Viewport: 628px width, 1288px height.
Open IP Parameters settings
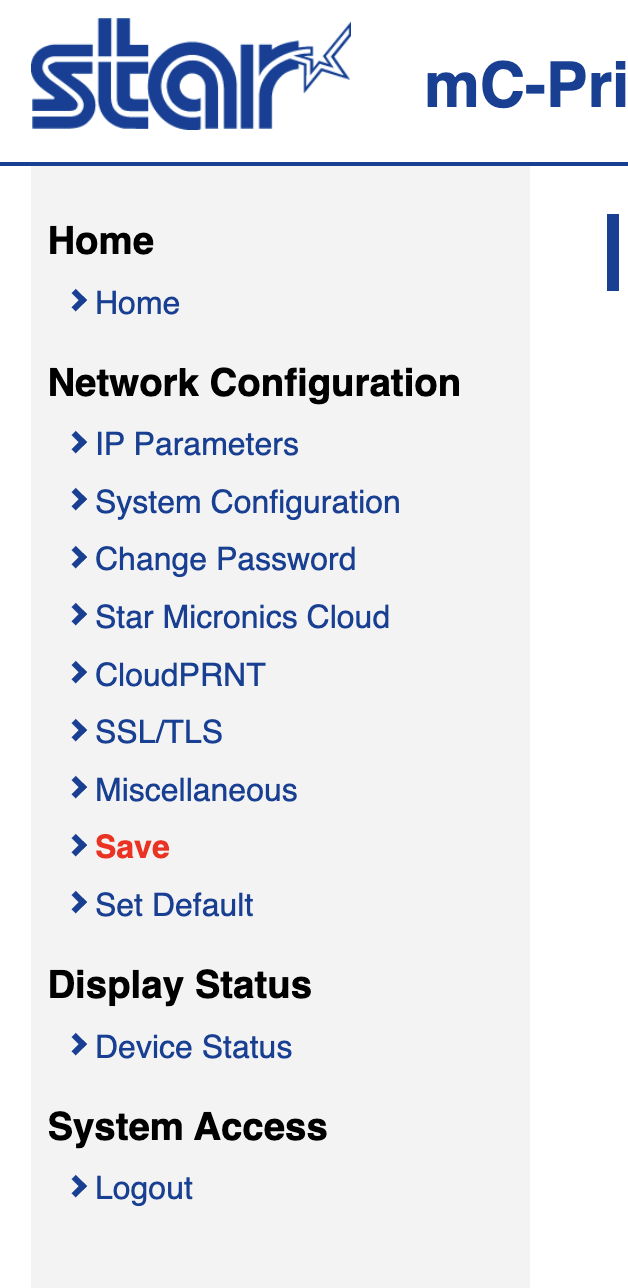[196, 444]
